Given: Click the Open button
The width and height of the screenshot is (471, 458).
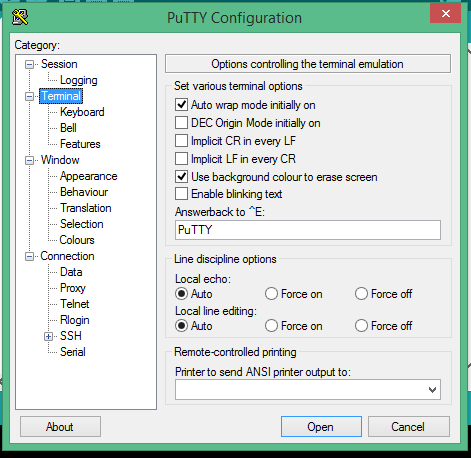Looking at the screenshot, I should coord(321,427).
